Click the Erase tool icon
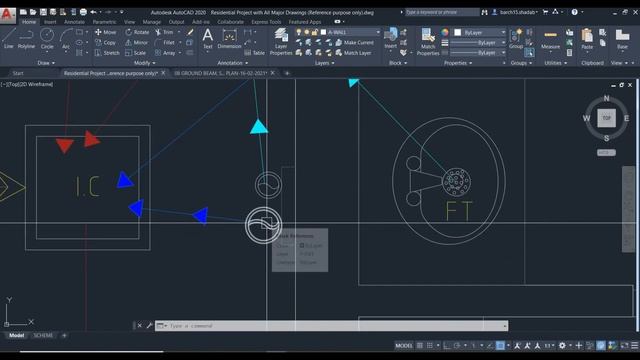 point(190,32)
